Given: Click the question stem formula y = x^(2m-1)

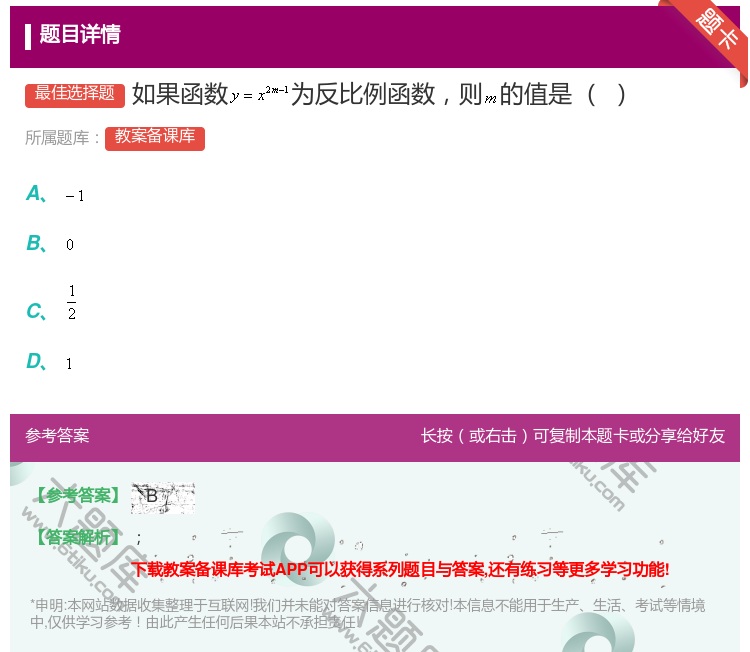Looking at the screenshot, I should [x=259, y=94].
